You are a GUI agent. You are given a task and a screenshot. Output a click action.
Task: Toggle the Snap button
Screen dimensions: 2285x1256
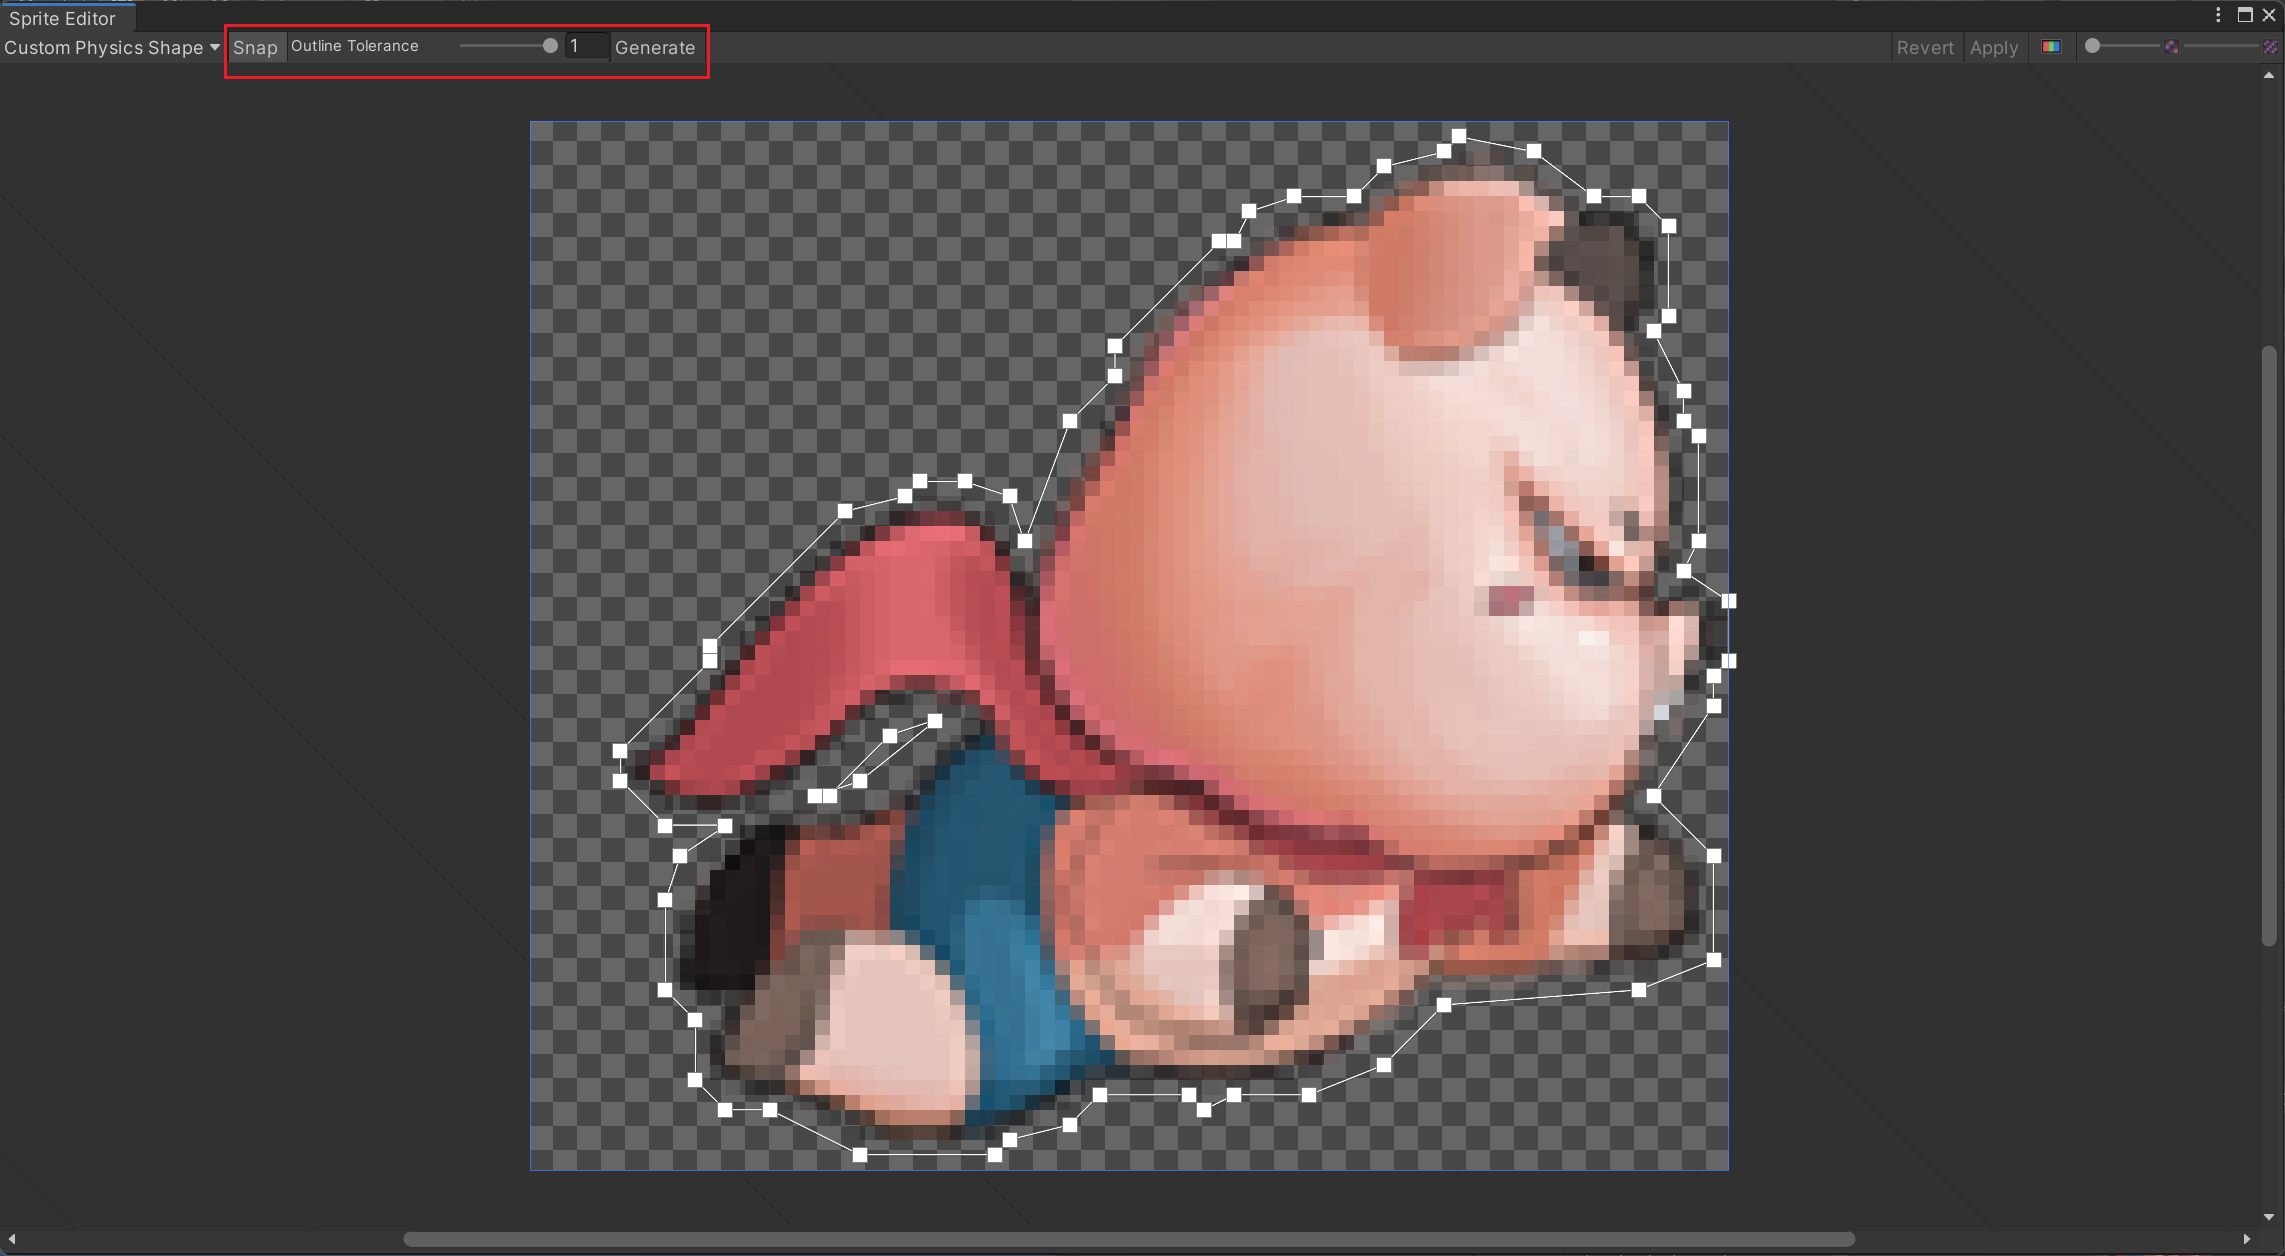tap(255, 47)
